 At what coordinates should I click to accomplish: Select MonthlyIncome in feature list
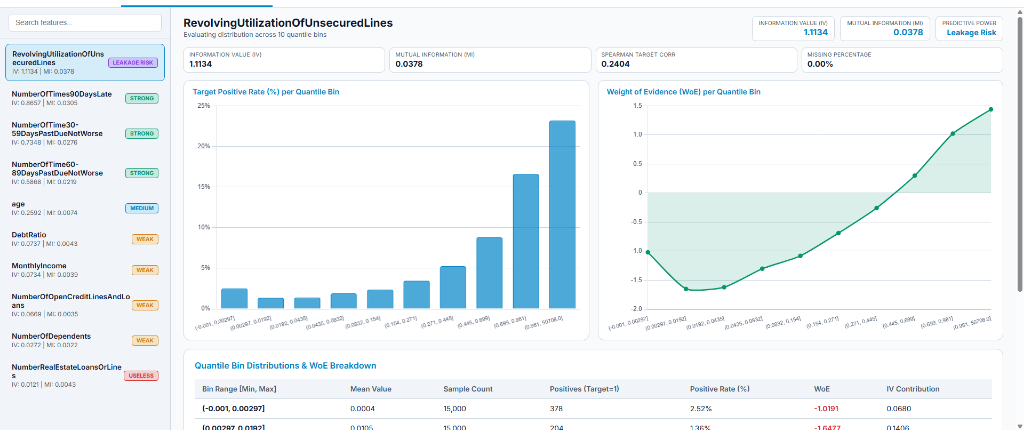(85, 270)
